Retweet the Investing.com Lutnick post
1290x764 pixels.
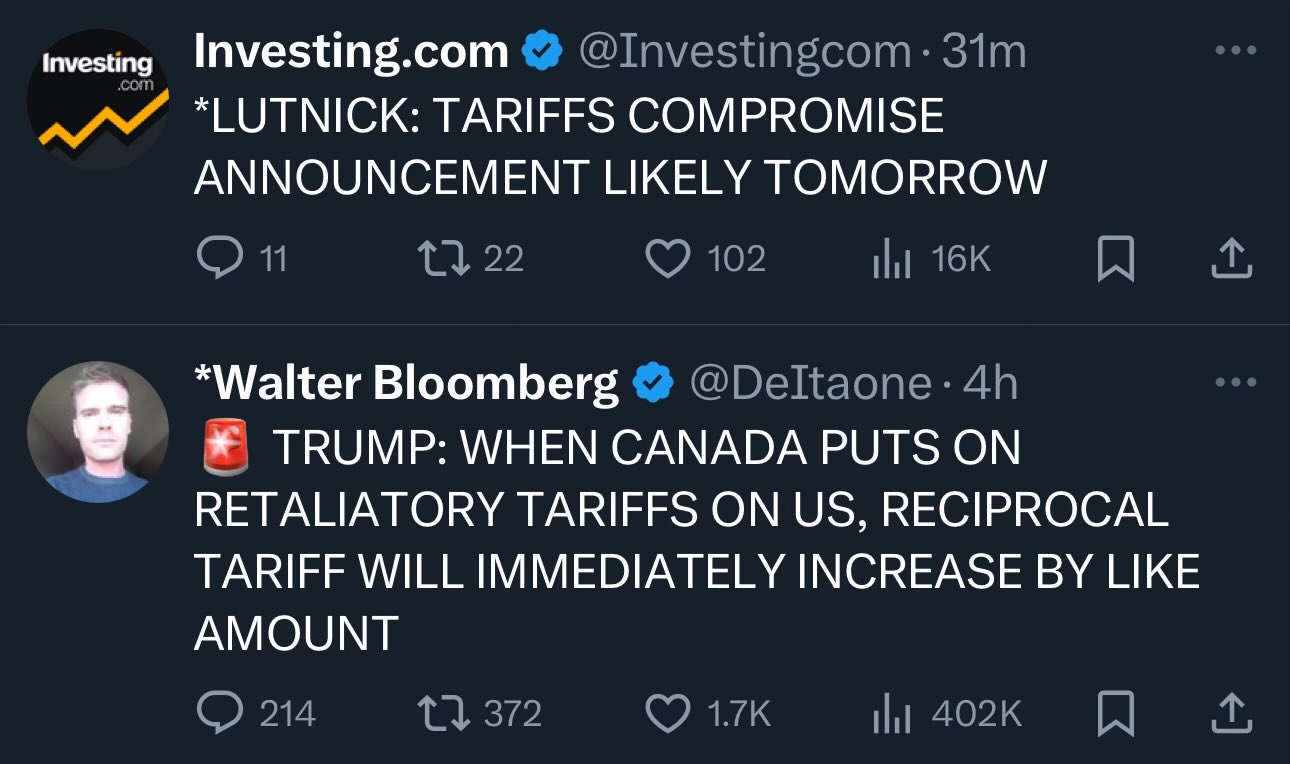(x=470, y=259)
